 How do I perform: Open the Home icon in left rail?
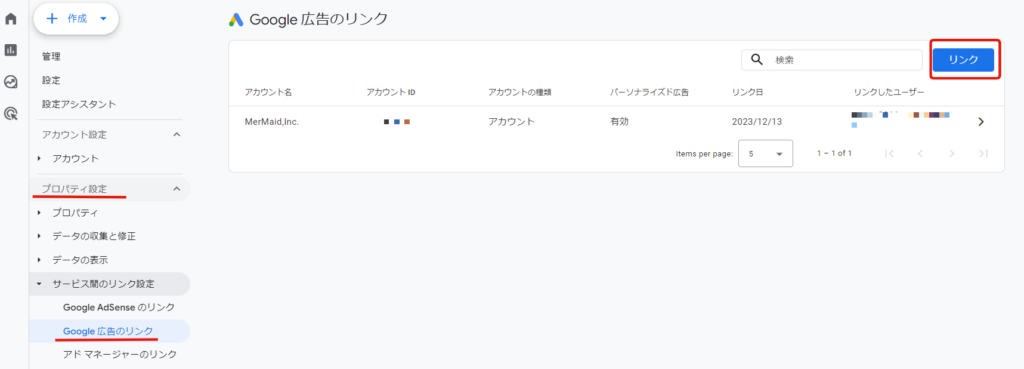[10, 18]
